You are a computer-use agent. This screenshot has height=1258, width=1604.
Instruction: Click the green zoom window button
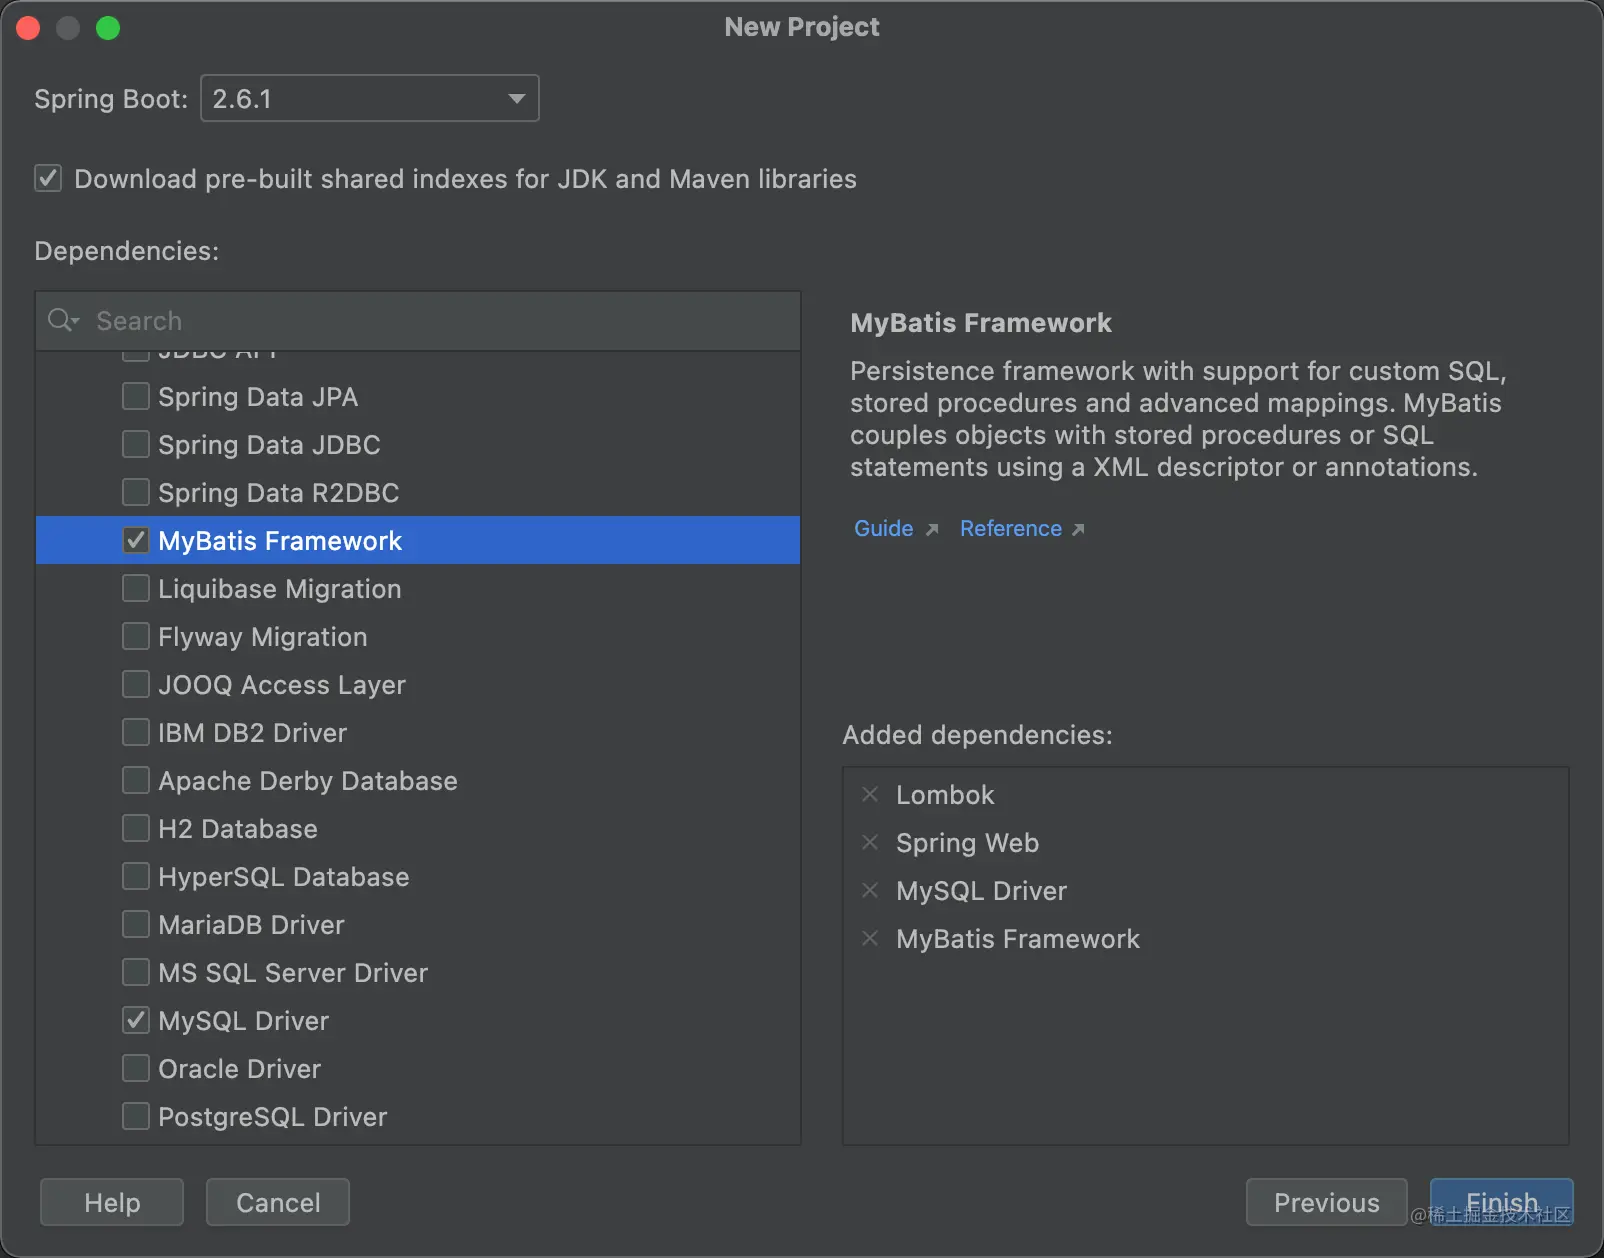[x=108, y=28]
